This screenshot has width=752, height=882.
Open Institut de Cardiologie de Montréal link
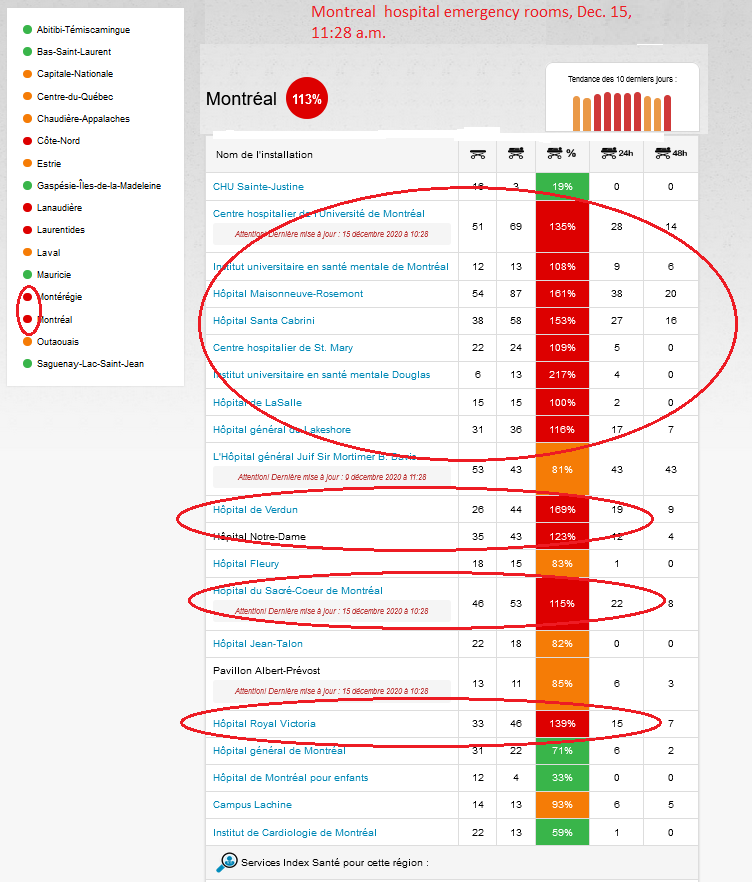click(x=295, y=832)
